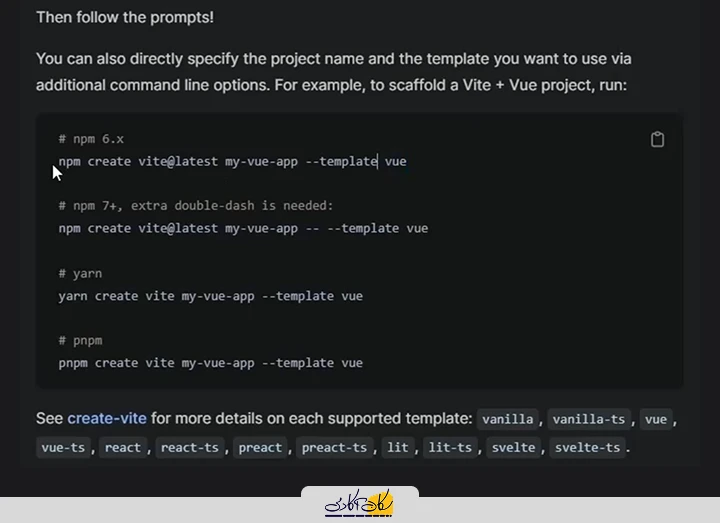Click the lit template tag
The width and height of the screenshot is (720, 523).
[398, 447]
